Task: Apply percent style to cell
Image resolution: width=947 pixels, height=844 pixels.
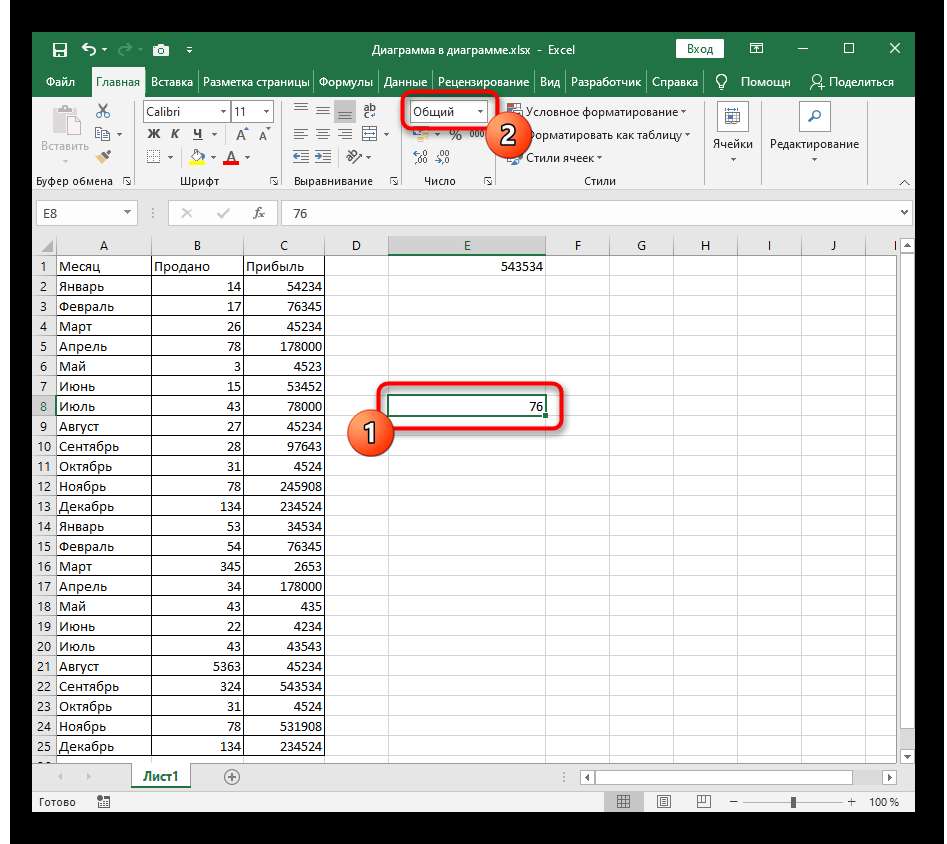Action: pyautogui.click(x=455, y=135)
